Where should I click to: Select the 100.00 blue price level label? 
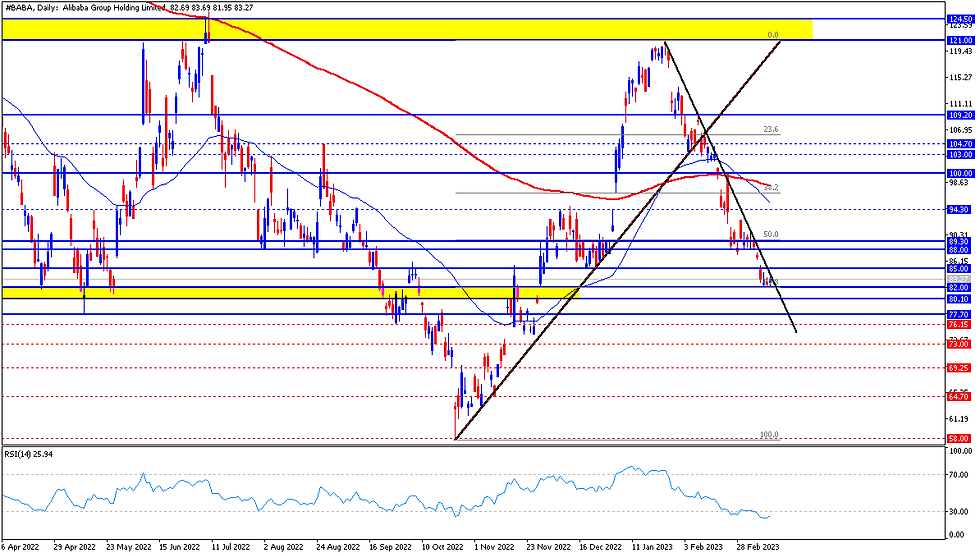pos(959,173)
